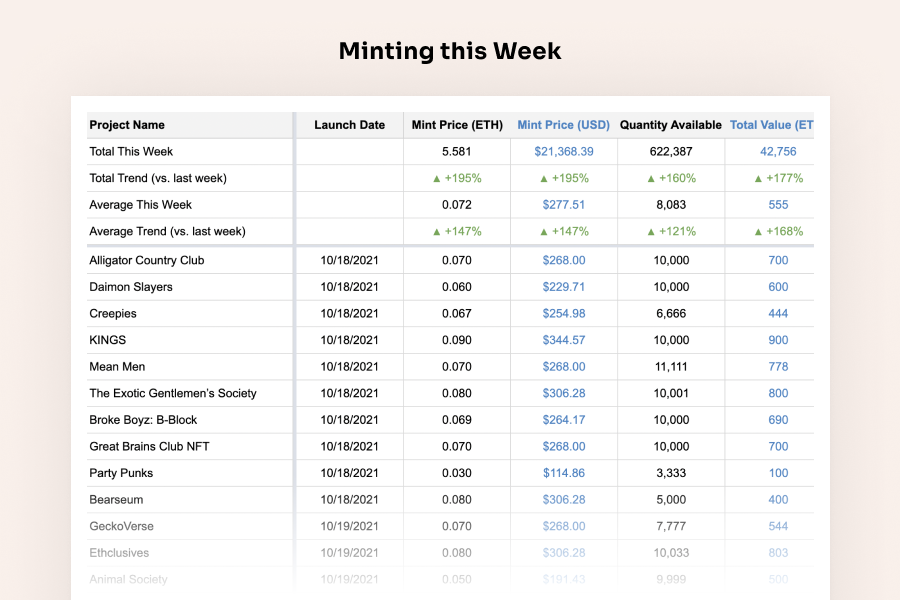
Task: Select the Great Brains Club NFT cell
Action: [x=149, y=446]
